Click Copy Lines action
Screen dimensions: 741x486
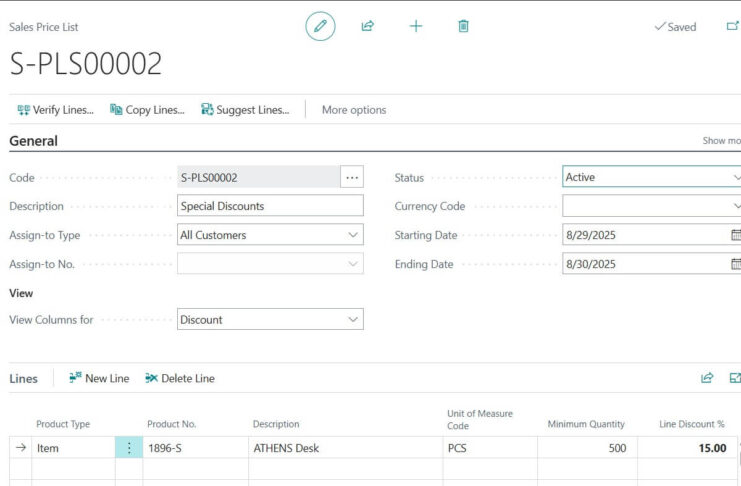point(147,110)
